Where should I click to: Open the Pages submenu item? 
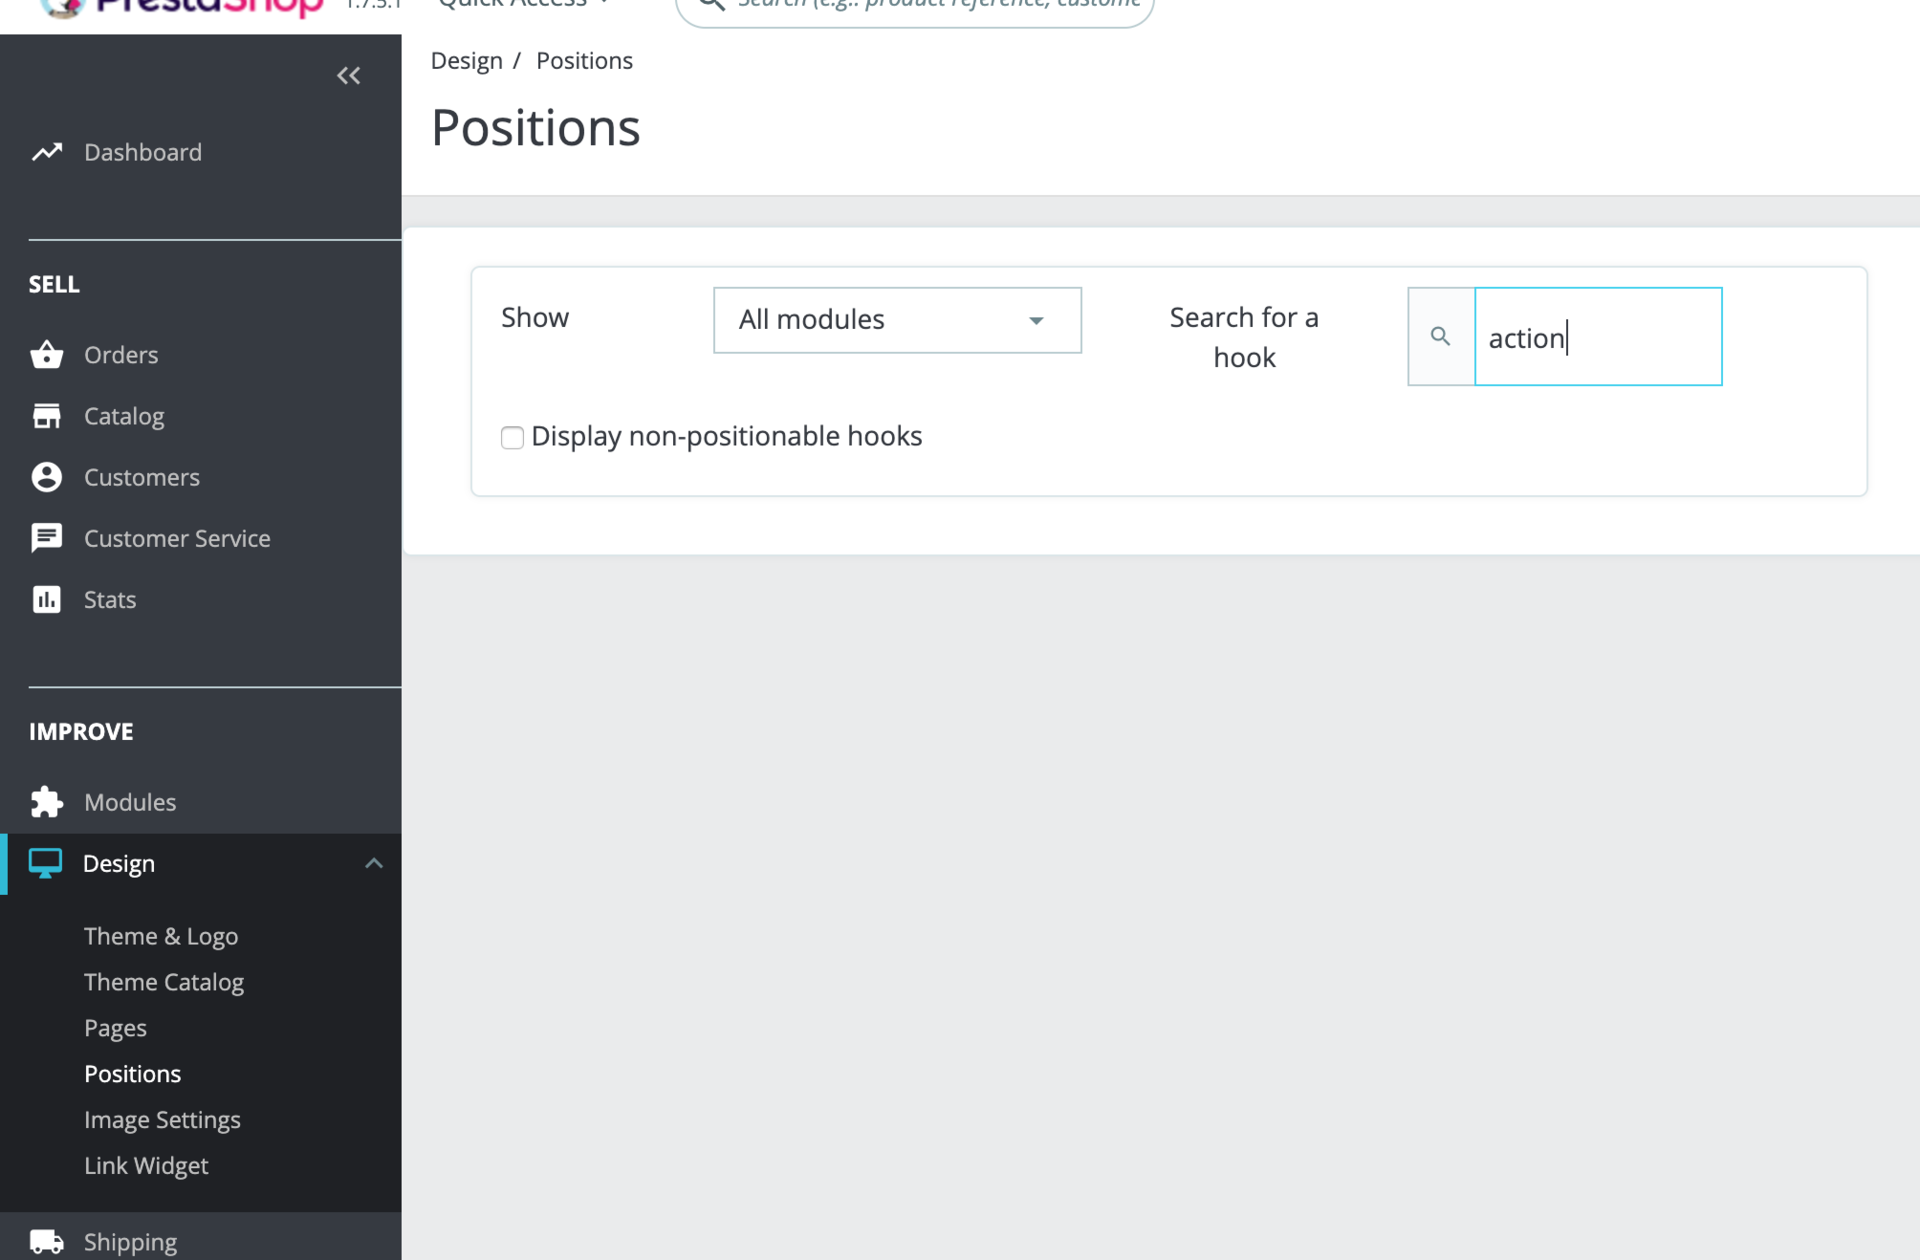(115, 1028)
